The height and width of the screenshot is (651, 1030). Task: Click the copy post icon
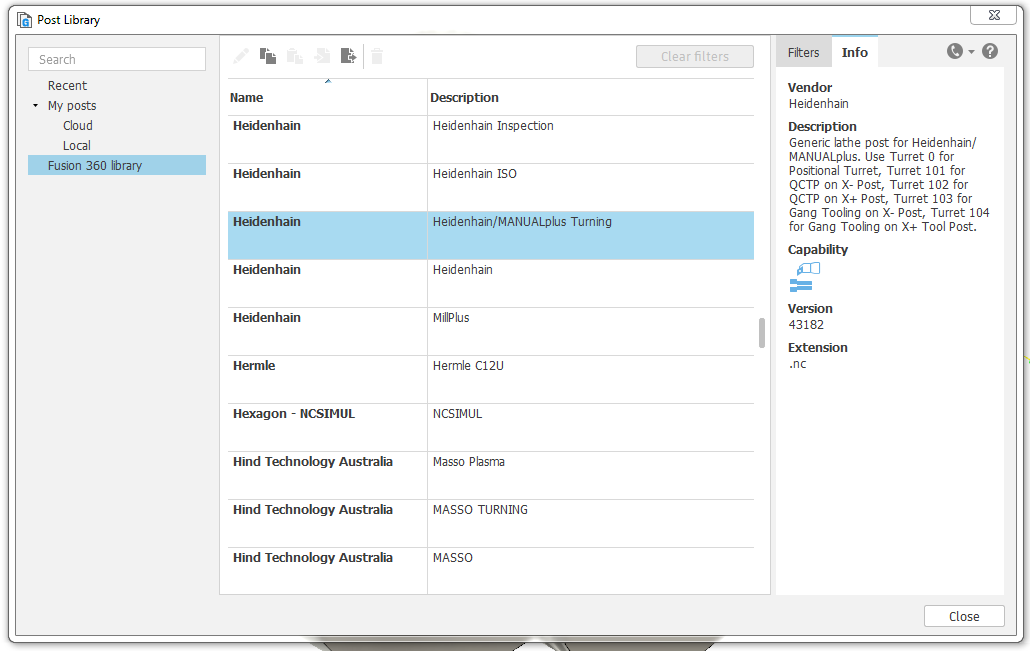tap(267, 56)
